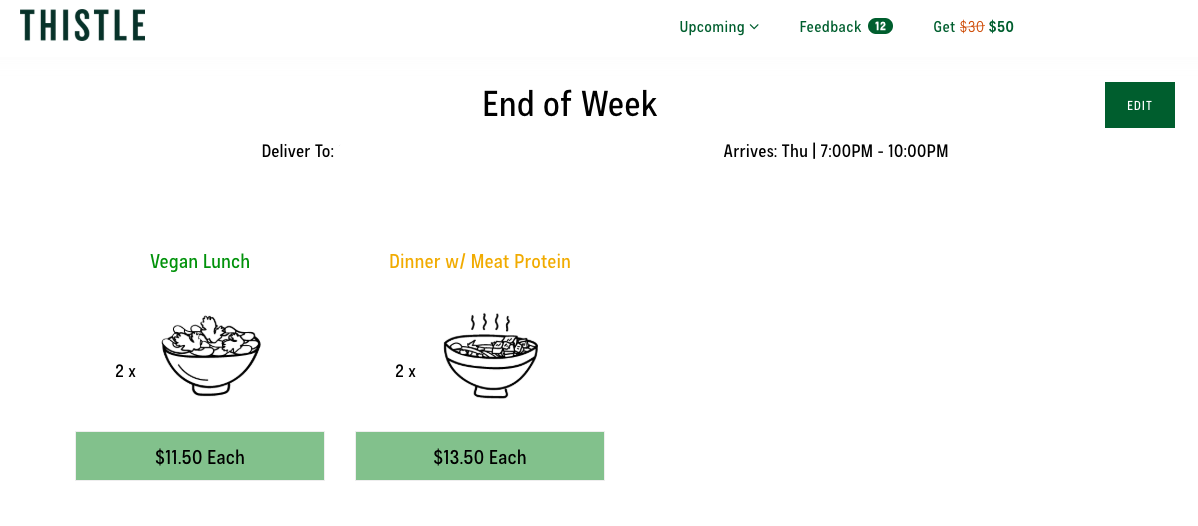Click the chevron arrow beside Upcoming
Viewport: 1198px width, 526px height.
754,27
